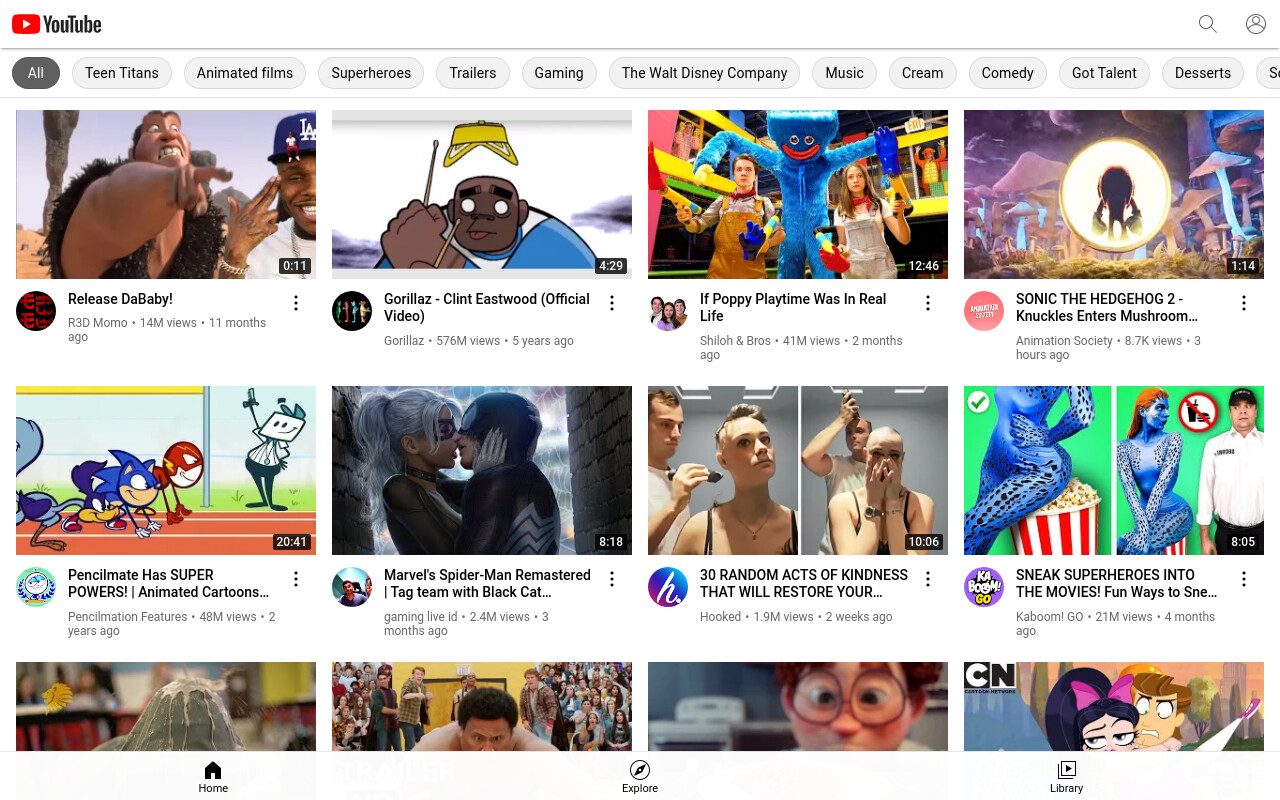The width and height of the screenshot is (1280, 800).
Task: Open Shiloh & Bros channel avatar
Action: pos(668,311)
